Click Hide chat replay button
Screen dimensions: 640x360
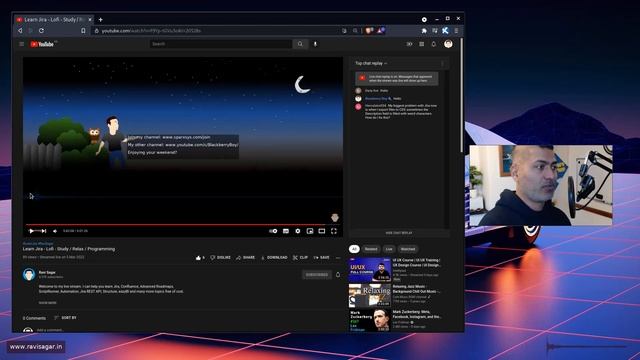(x=399, y=233)
